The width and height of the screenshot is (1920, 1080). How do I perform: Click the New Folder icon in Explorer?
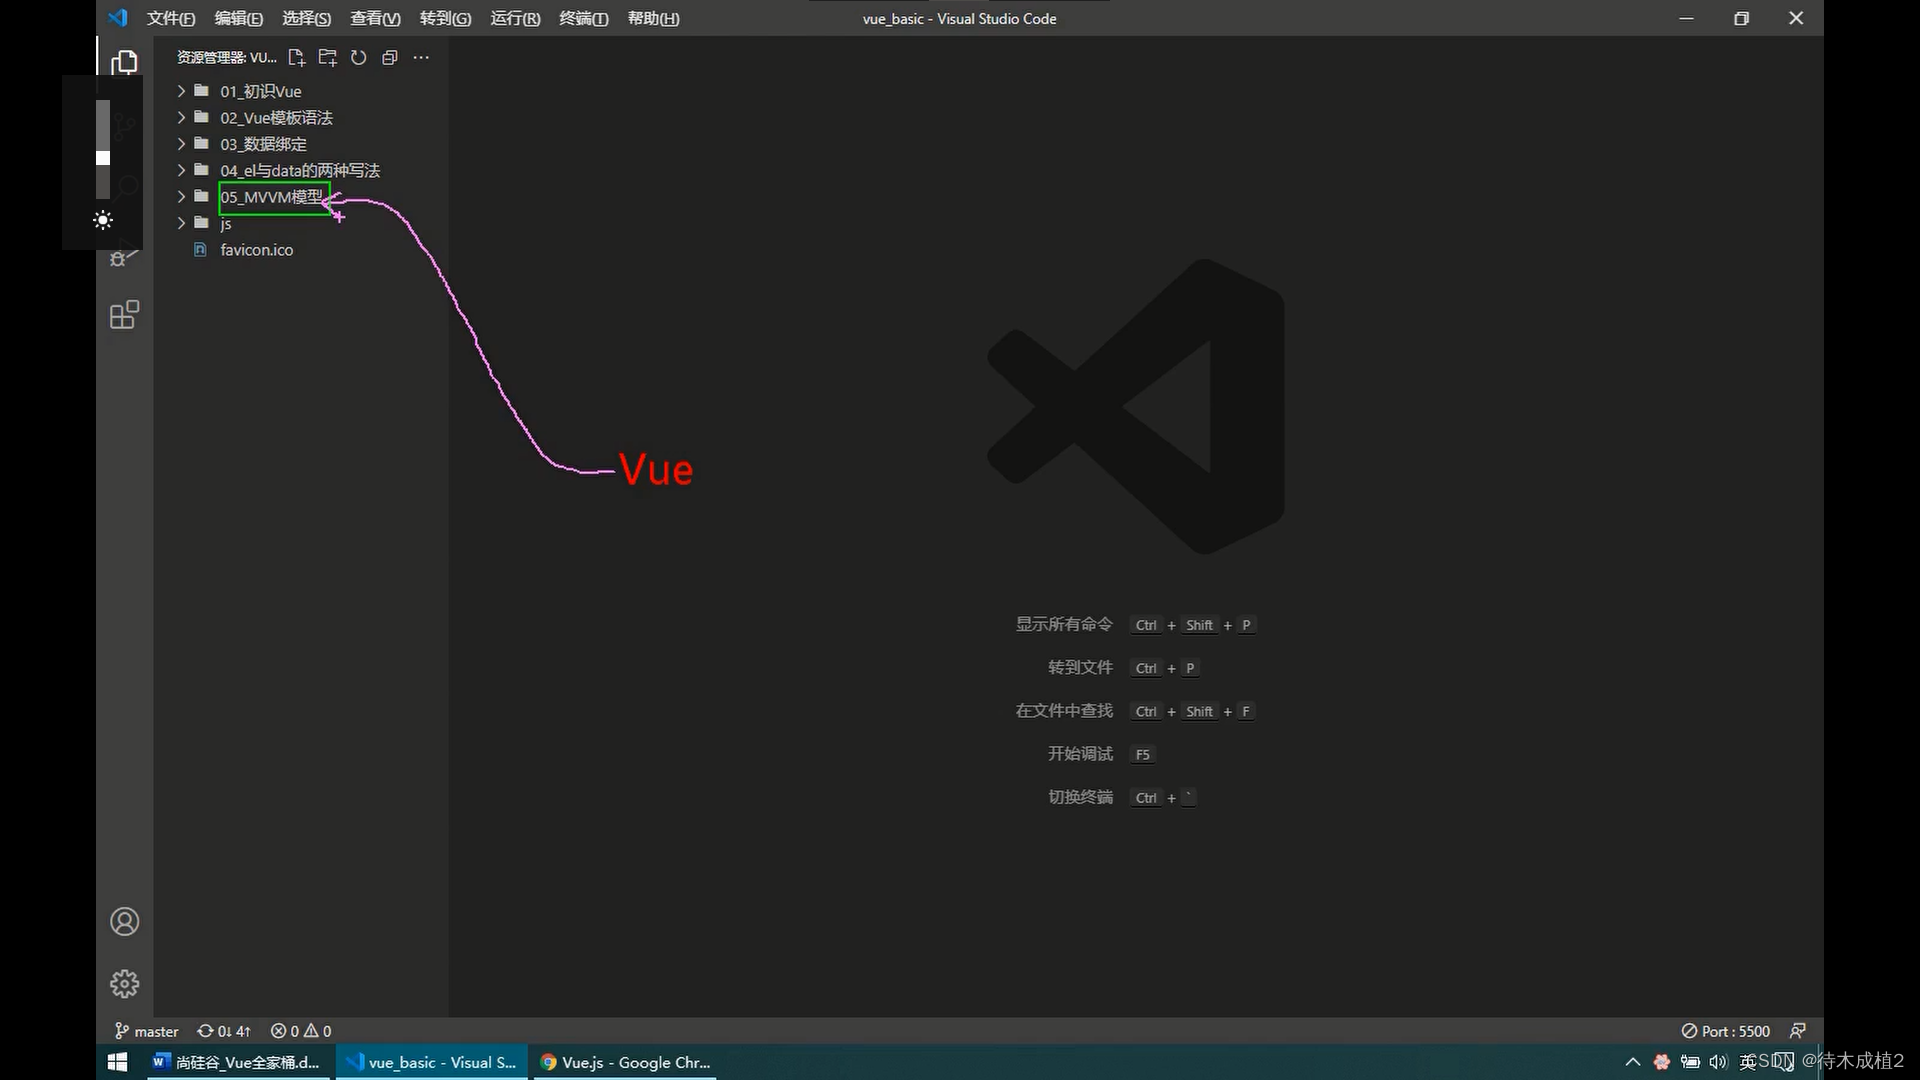(327, 58)
